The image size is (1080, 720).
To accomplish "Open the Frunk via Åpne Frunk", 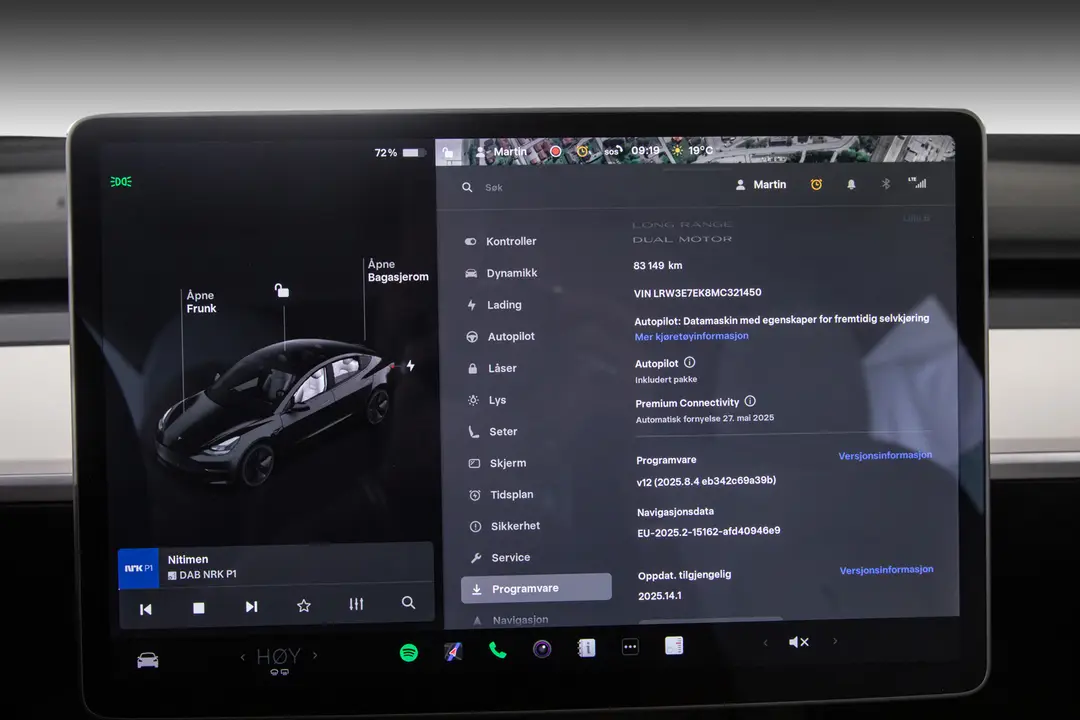I will tap(201, 302).
